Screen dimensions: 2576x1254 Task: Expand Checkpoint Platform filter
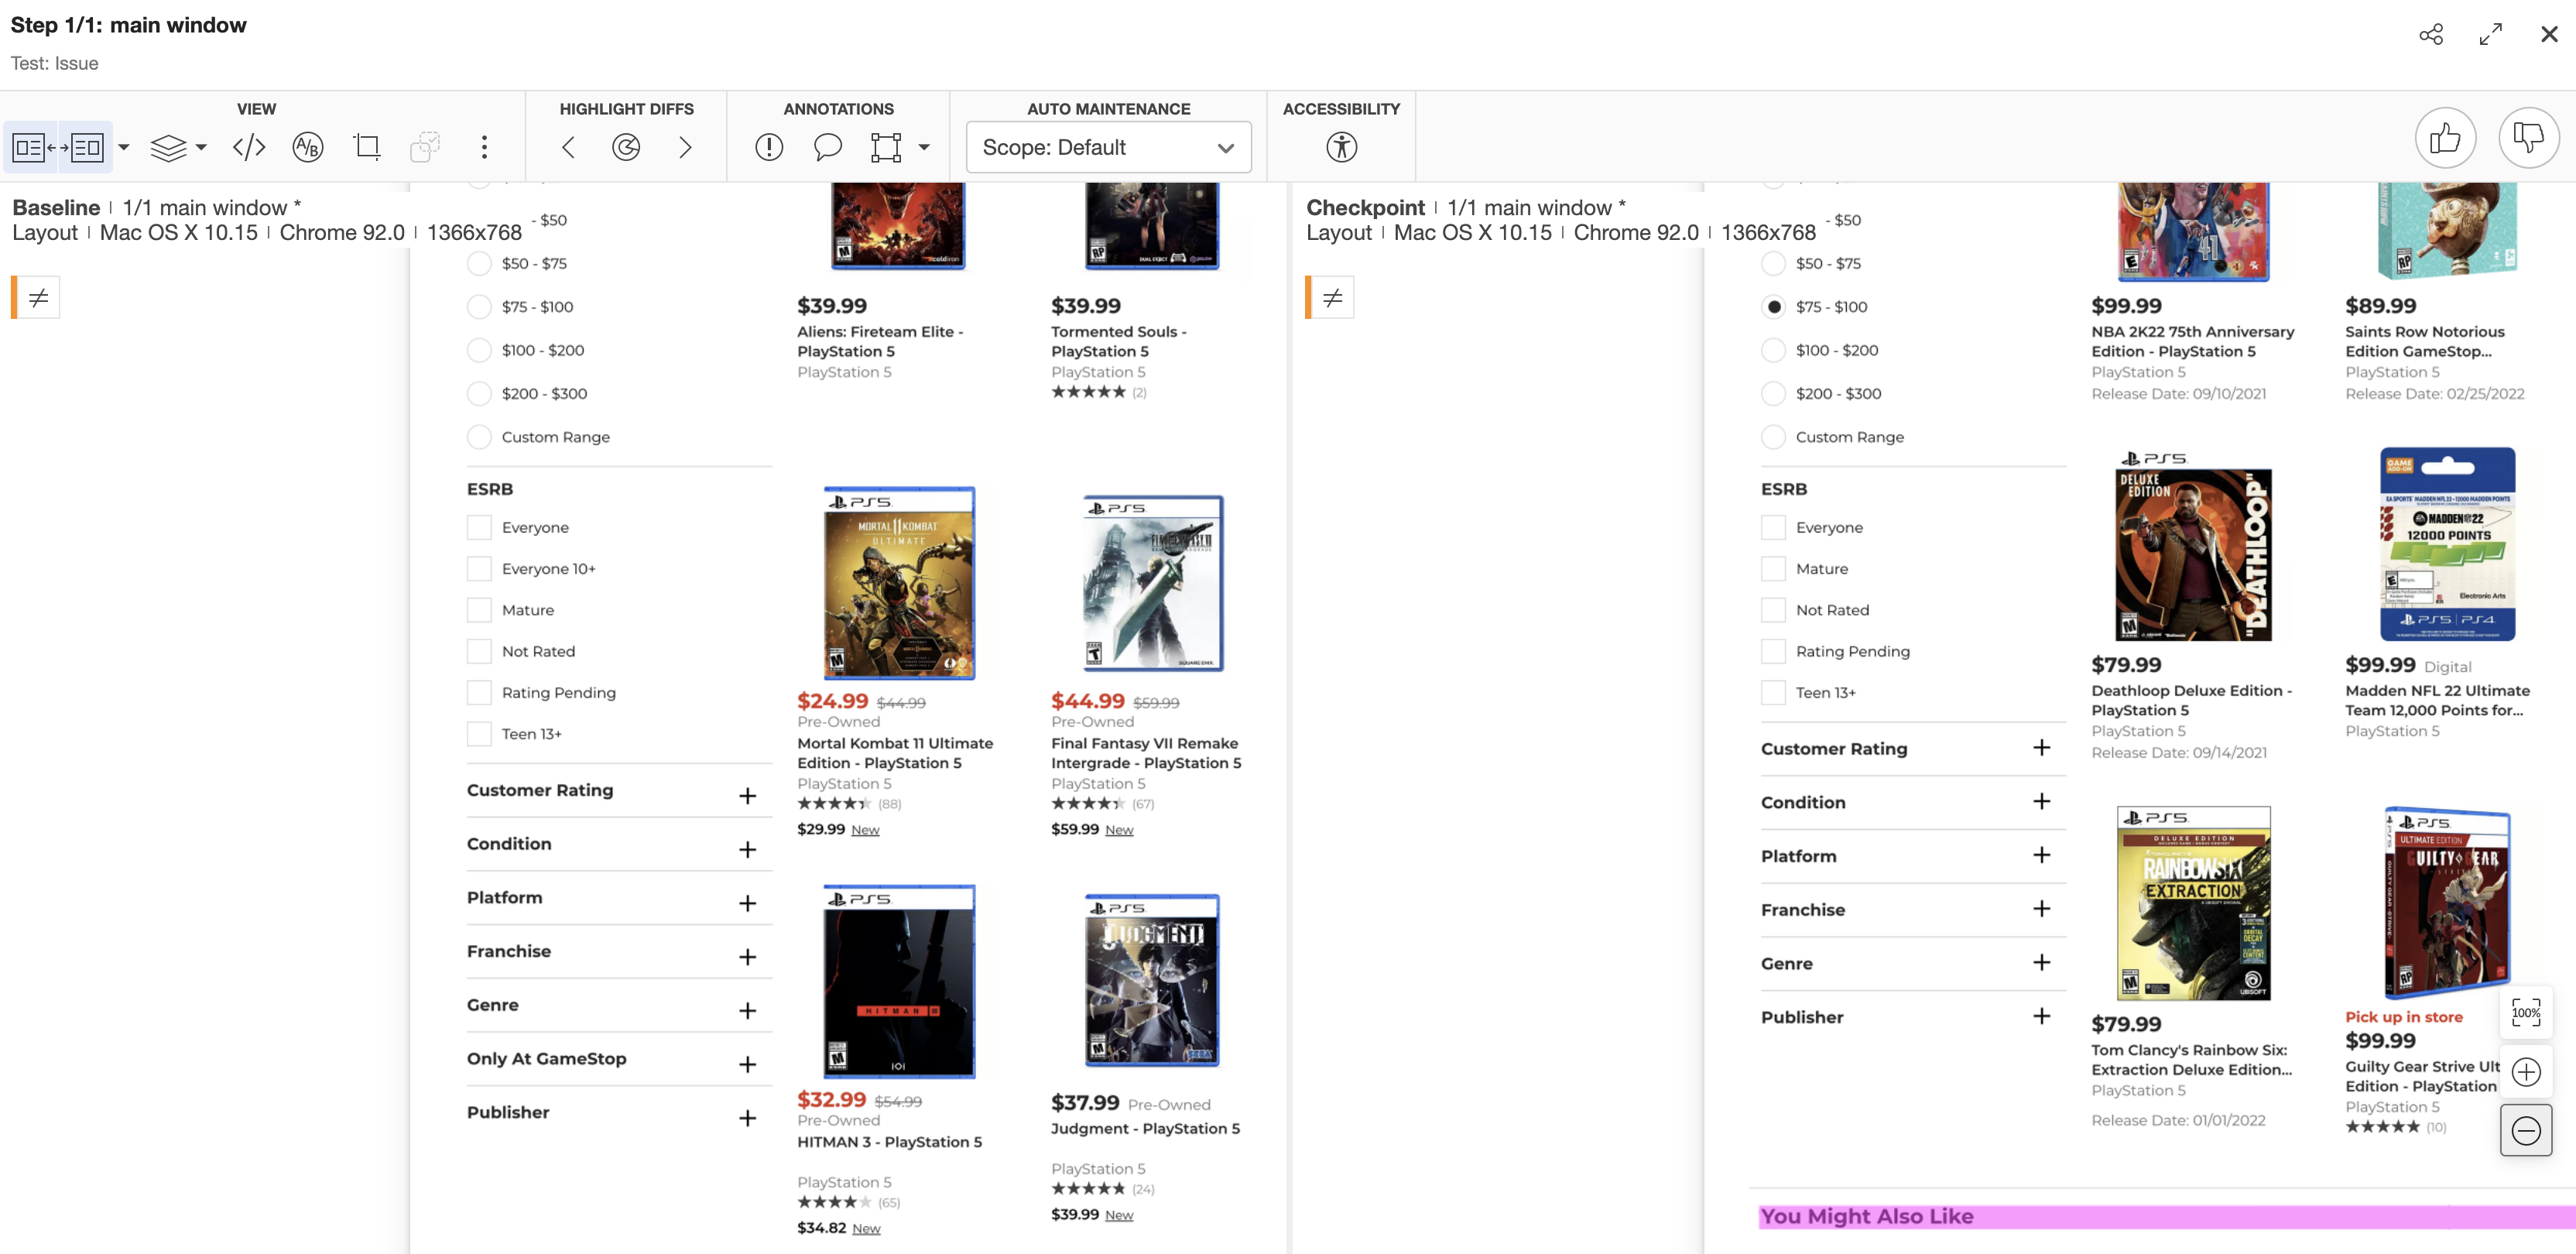(2041, 855)
